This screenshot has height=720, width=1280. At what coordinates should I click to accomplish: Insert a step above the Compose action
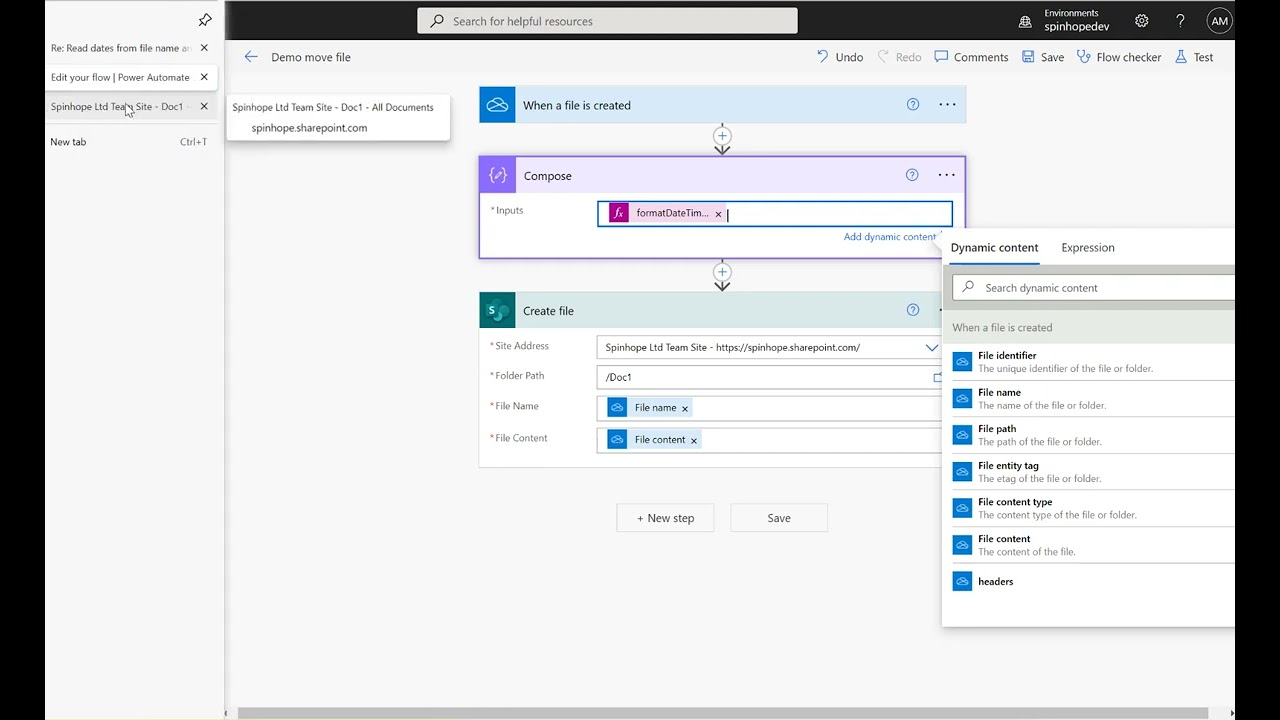click(x=722, y=136)
